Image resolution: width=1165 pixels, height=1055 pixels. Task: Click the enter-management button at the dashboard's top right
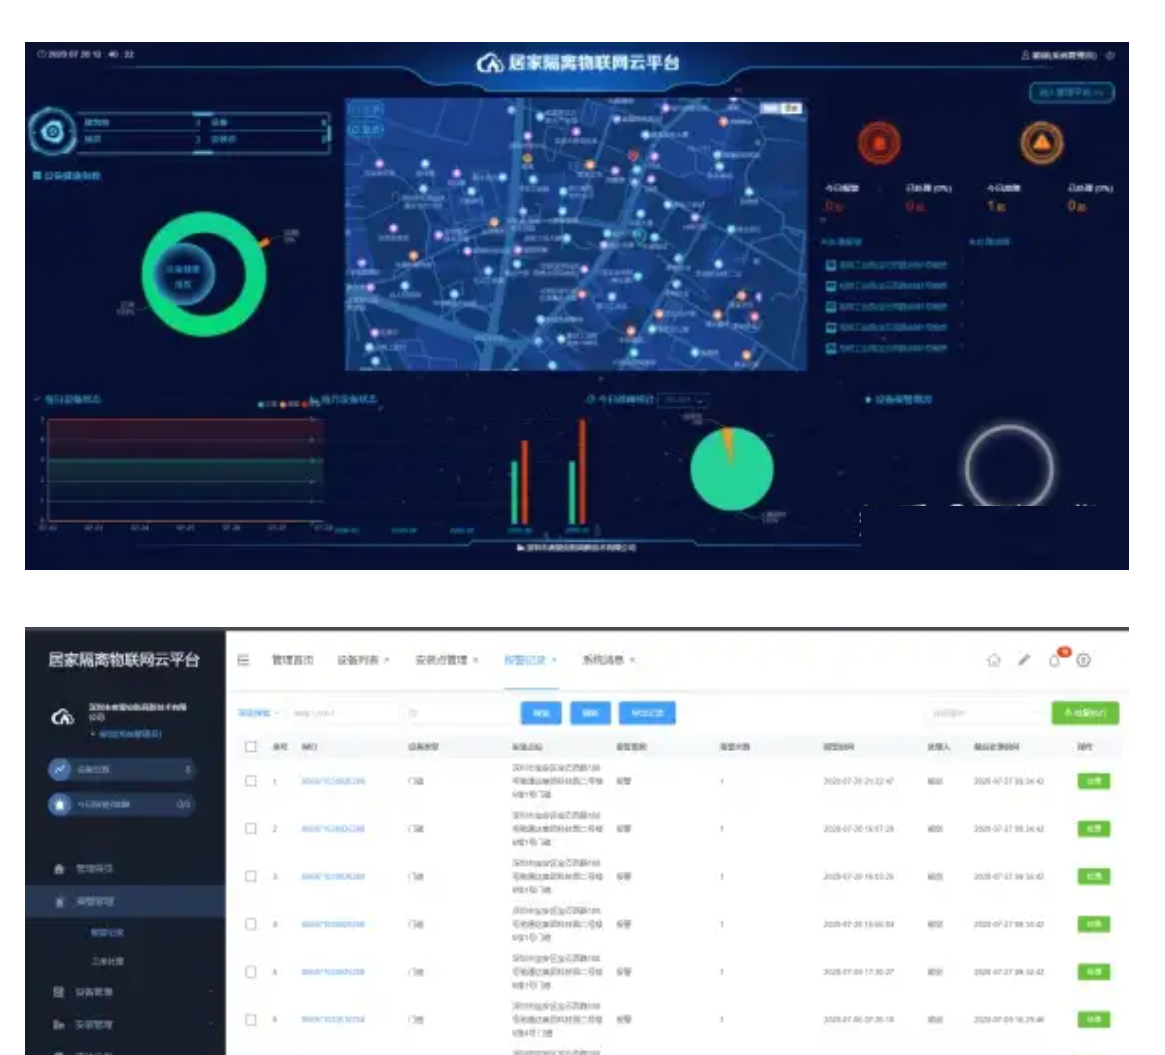coord(1071,93)
